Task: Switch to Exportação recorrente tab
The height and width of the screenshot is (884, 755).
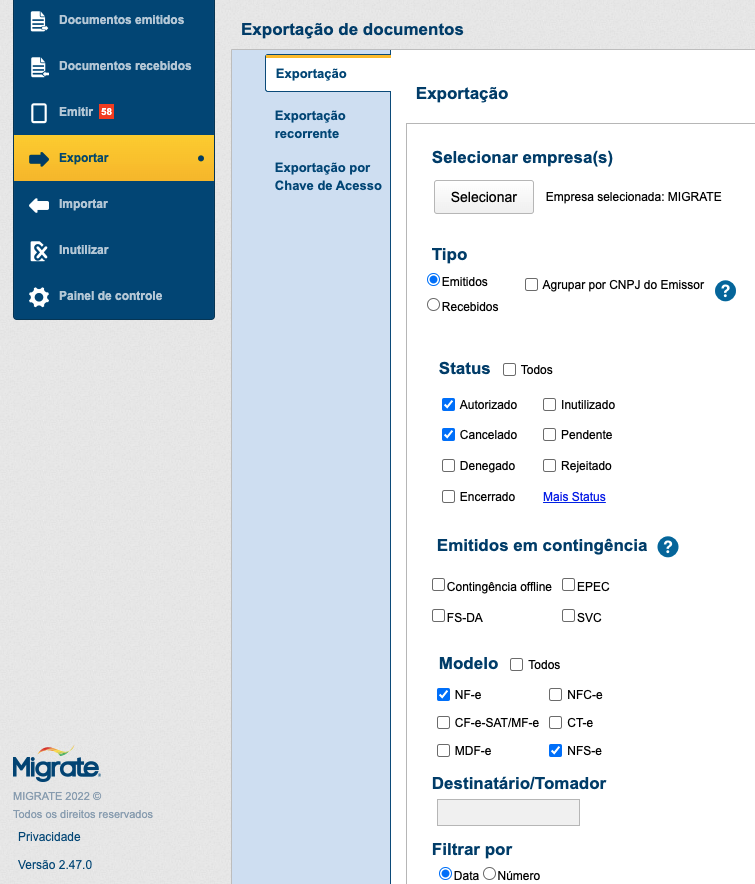Action: click(x=310, y=125)
